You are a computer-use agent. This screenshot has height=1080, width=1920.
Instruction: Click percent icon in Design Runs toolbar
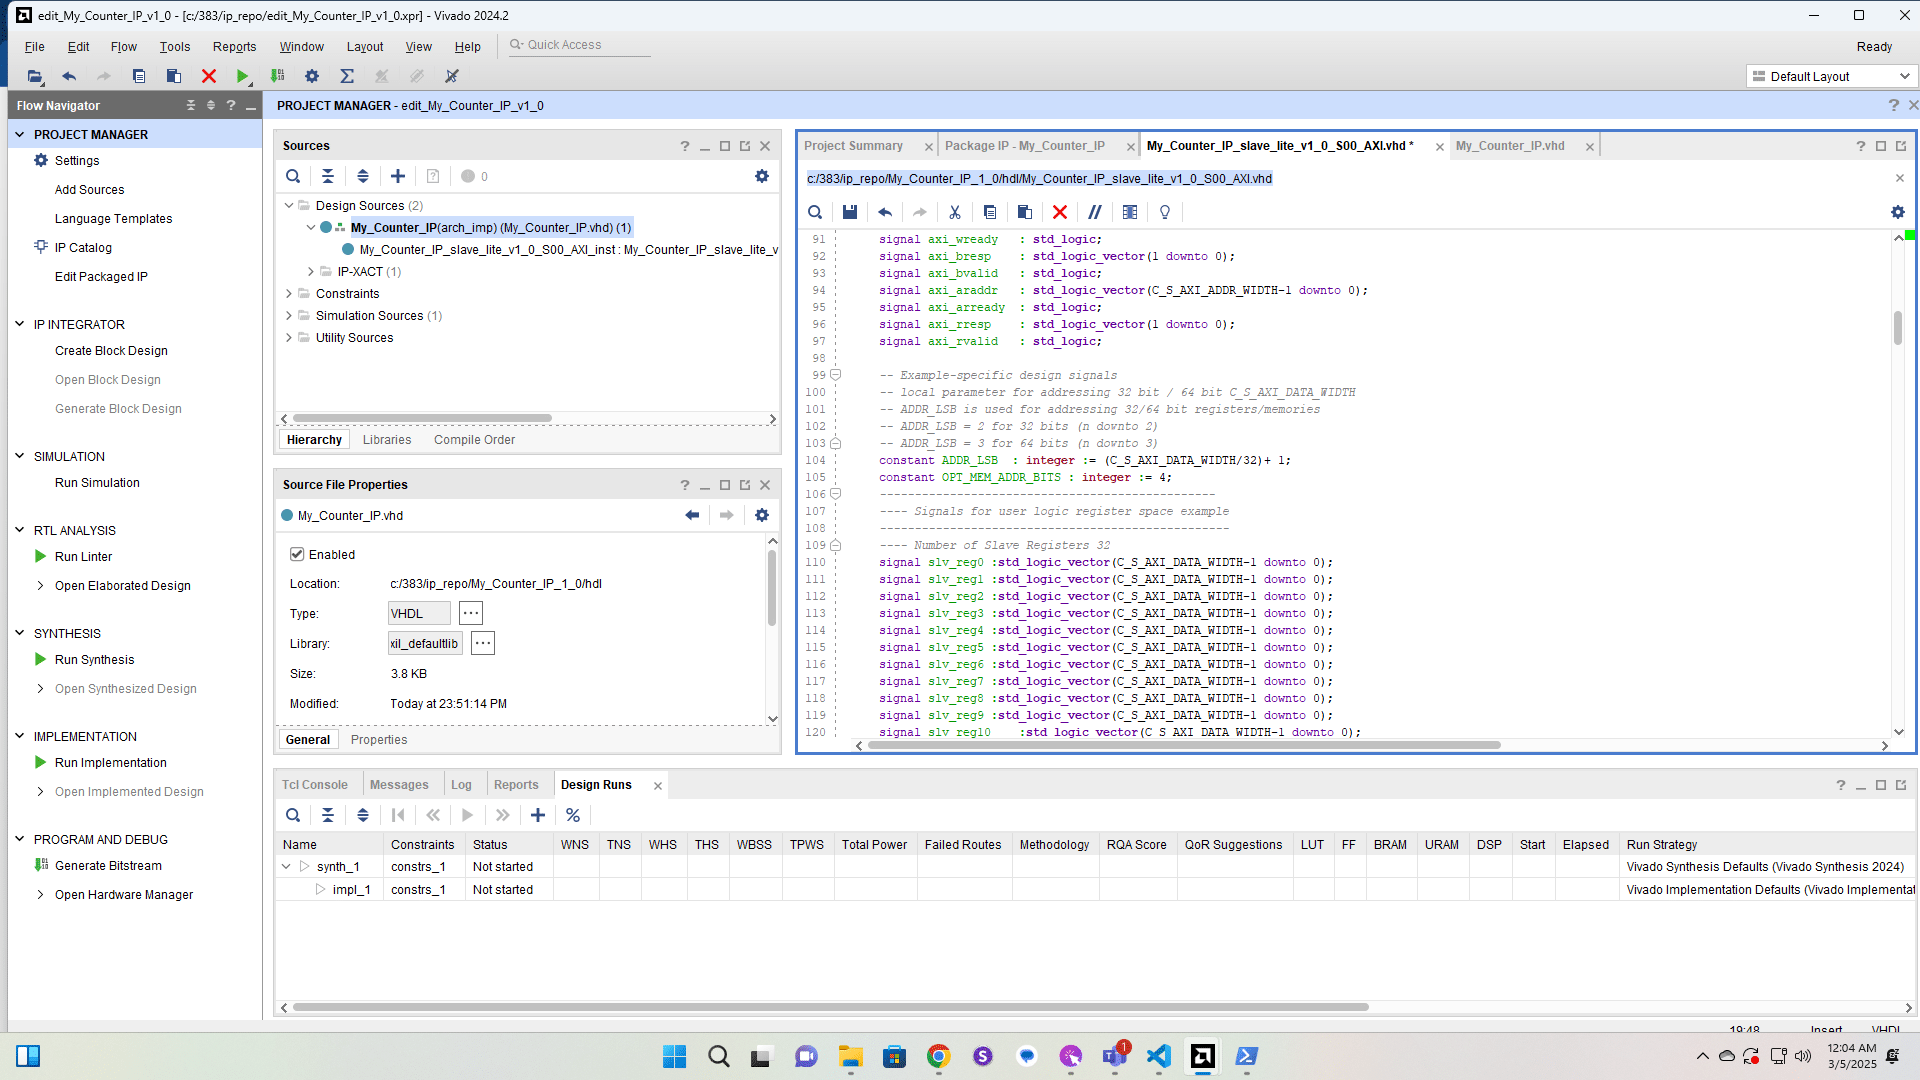[572, 815]
